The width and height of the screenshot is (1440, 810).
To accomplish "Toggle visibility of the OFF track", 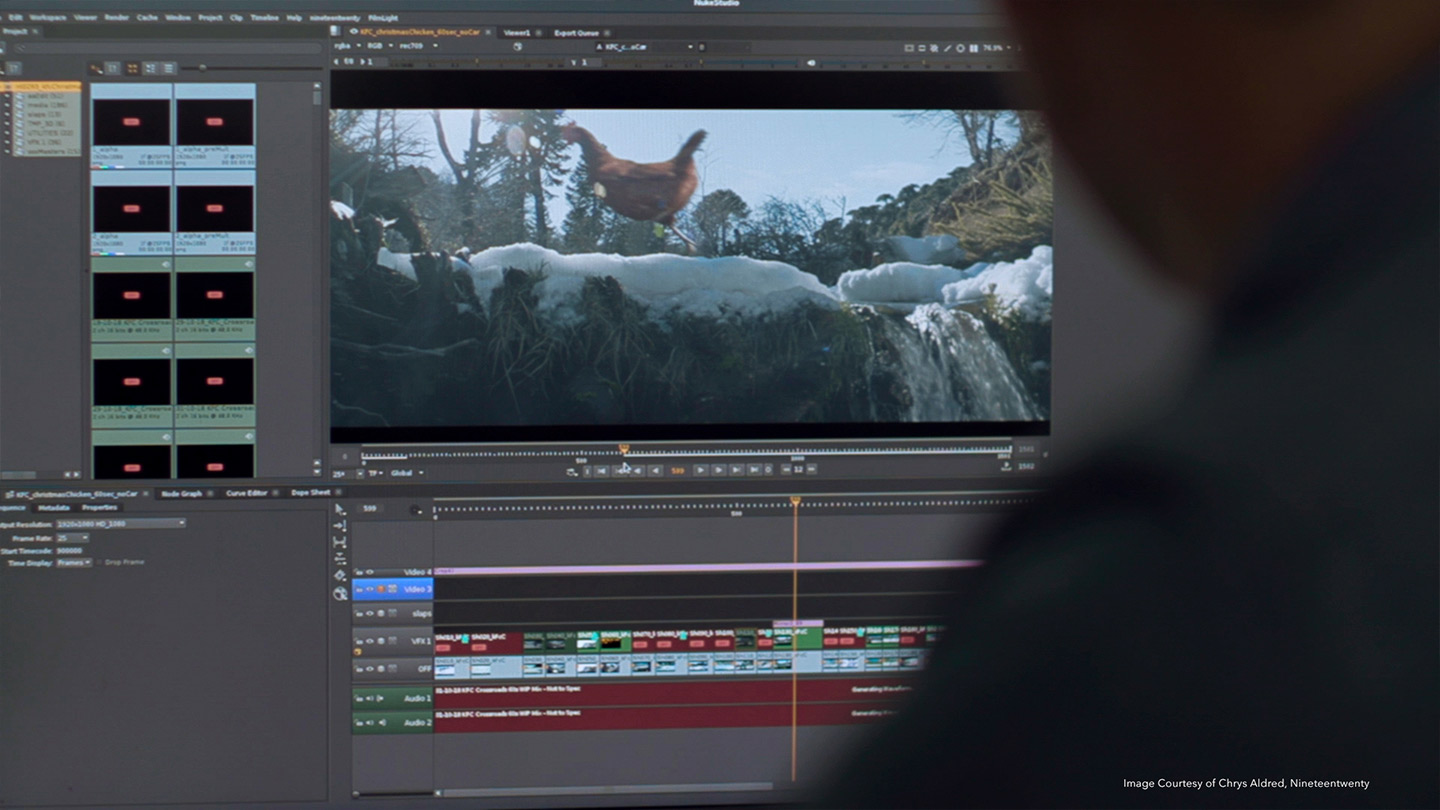I will (370, 668).
